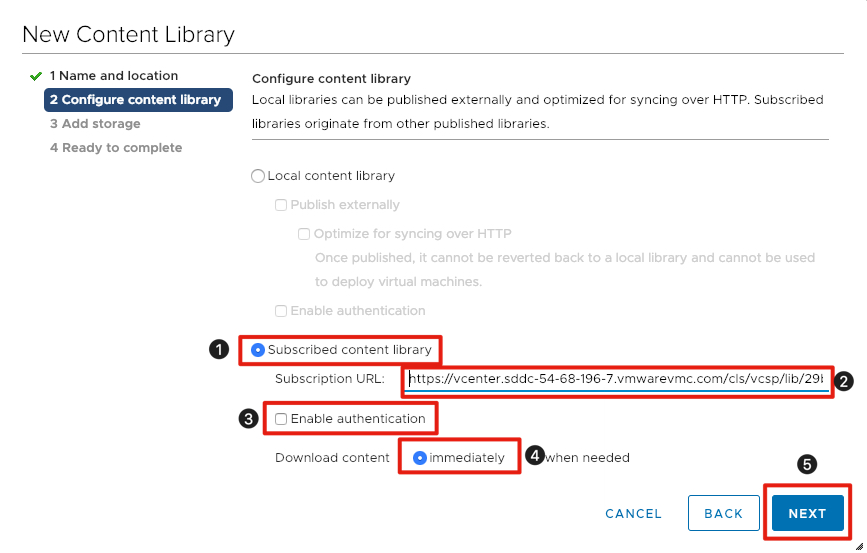The width and height of the screenshot is (867, 553).
Task: Check Enable authentication under Local content library
Action: (x=281, y=311)
